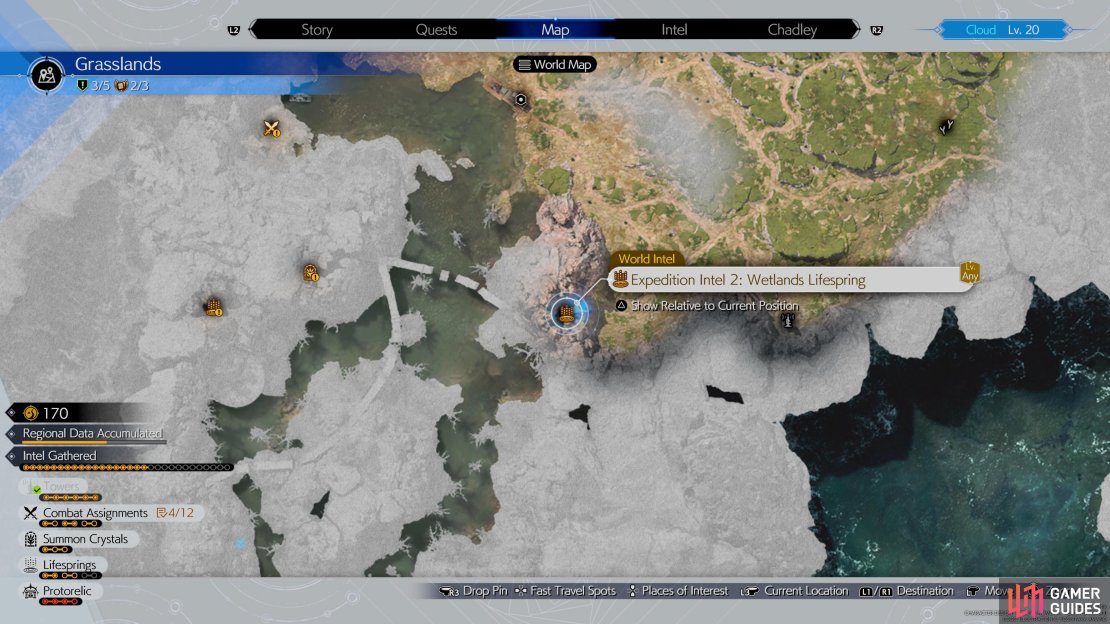Select the Map tab

pyautogui.click(x=555, y=30)
